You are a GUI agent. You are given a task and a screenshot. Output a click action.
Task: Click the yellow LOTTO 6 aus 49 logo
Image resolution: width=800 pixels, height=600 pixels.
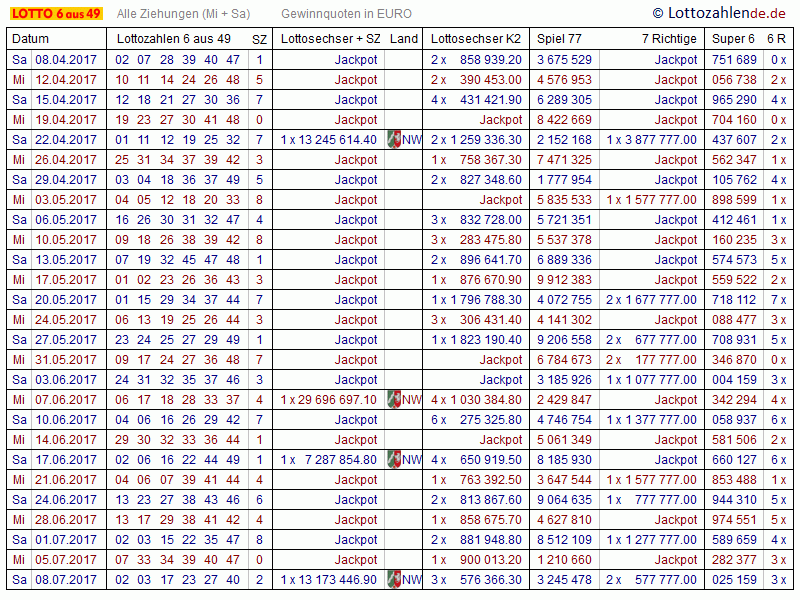[56, 13]
